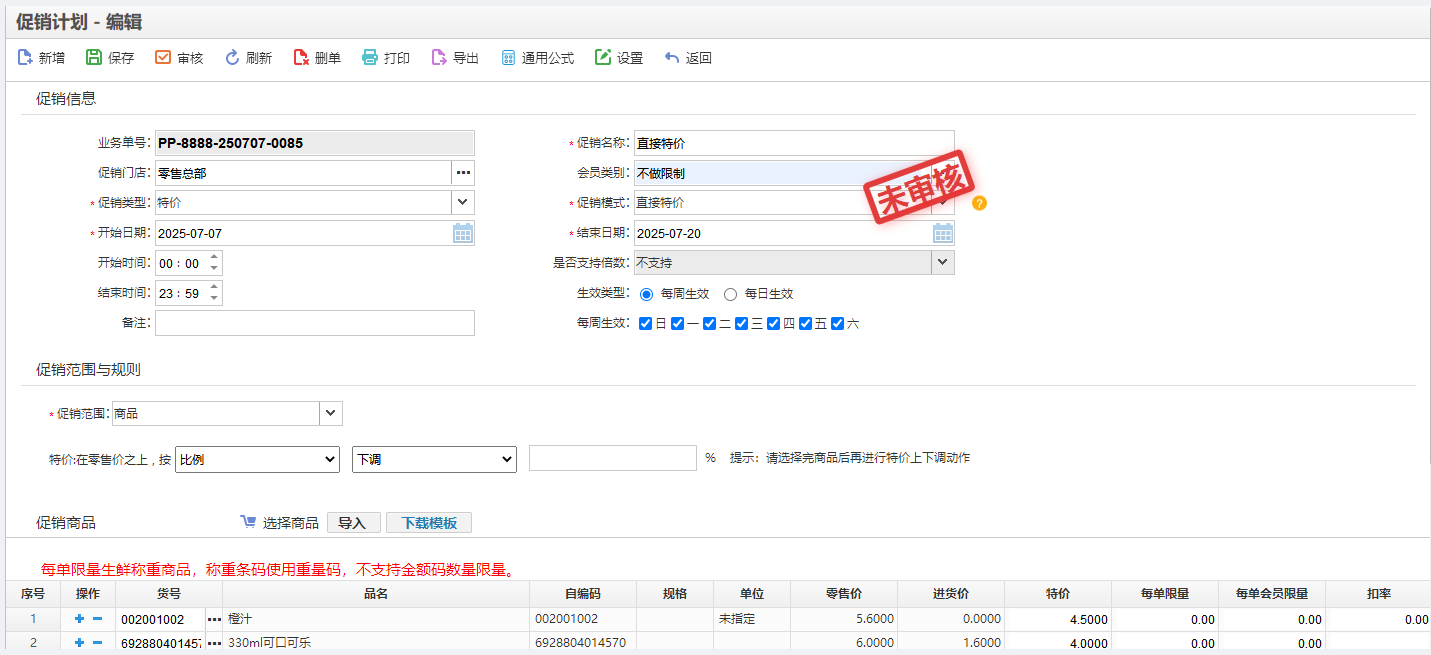Open the 是否支持倍数 dropdown
1431x655 pixels.
tap(943, 262)
